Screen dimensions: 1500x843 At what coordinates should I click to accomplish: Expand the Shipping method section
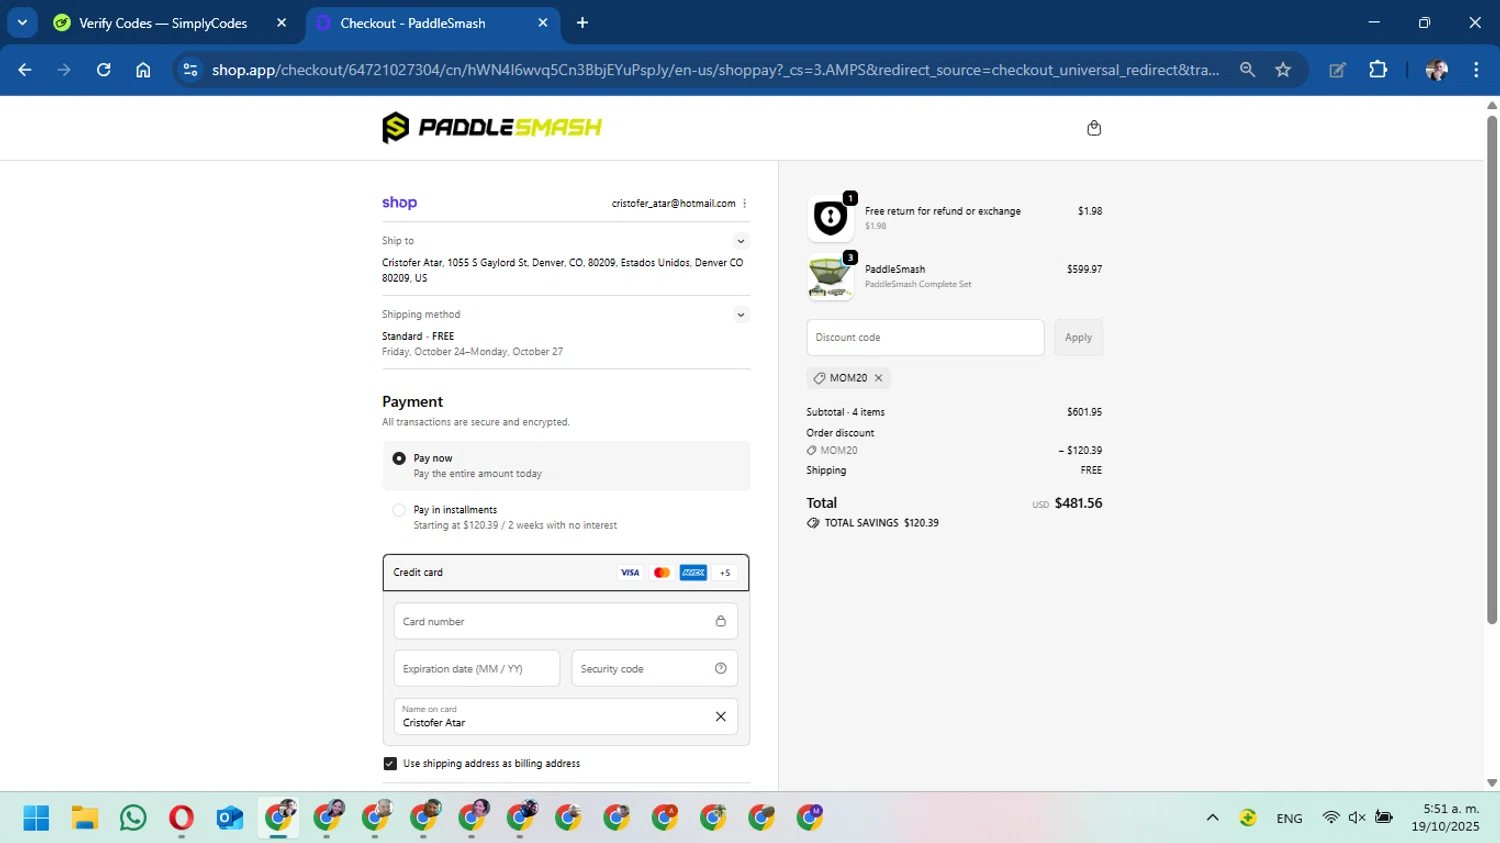(741, 315)
